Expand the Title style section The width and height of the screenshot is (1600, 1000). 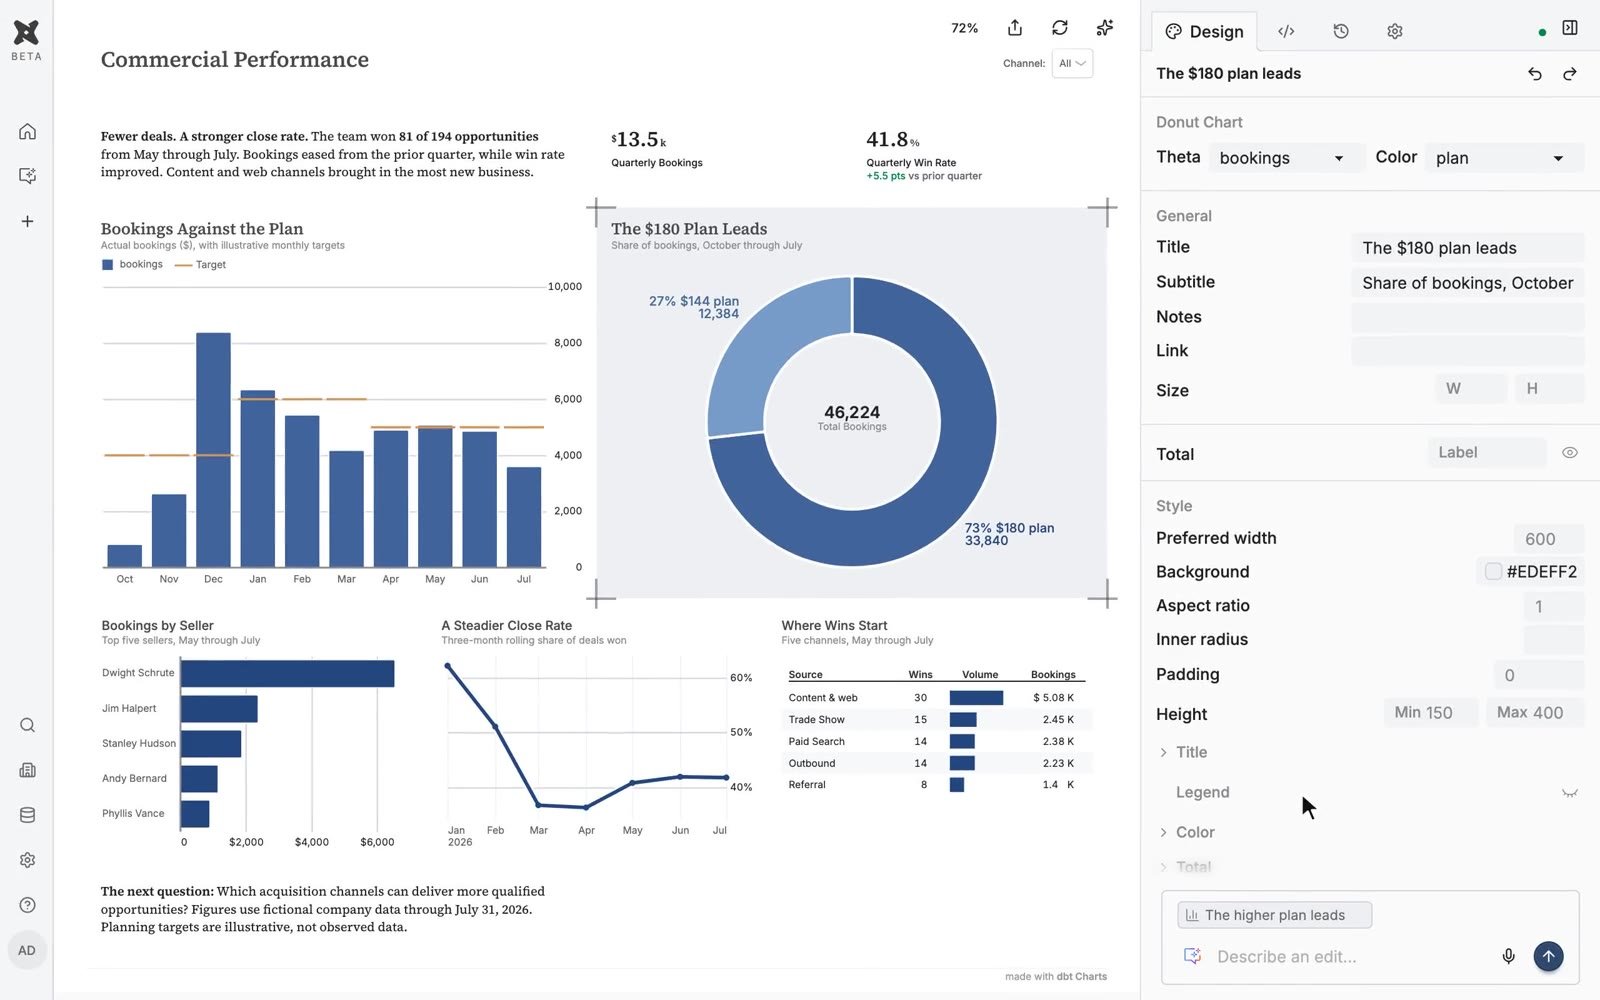pos(1184,753)
